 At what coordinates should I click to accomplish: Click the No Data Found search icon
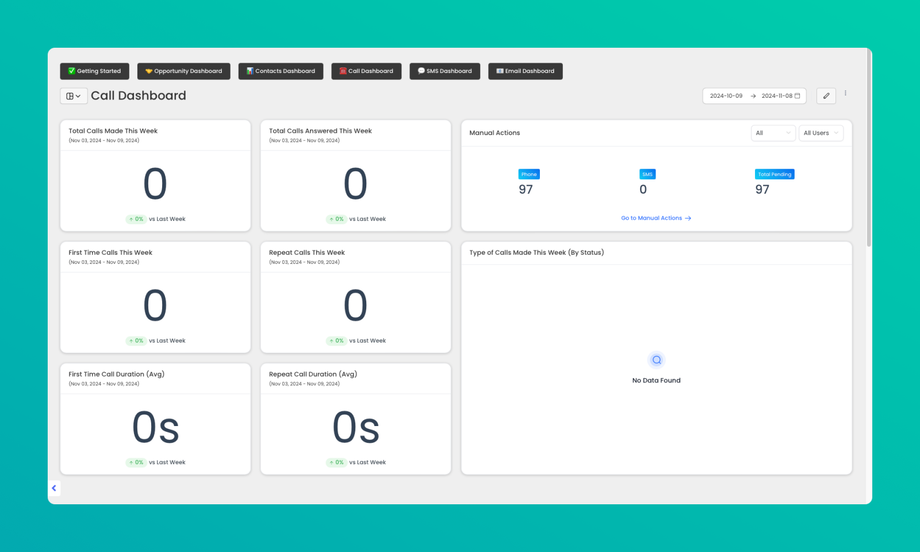pyautogui.click(x=656, y=360)
